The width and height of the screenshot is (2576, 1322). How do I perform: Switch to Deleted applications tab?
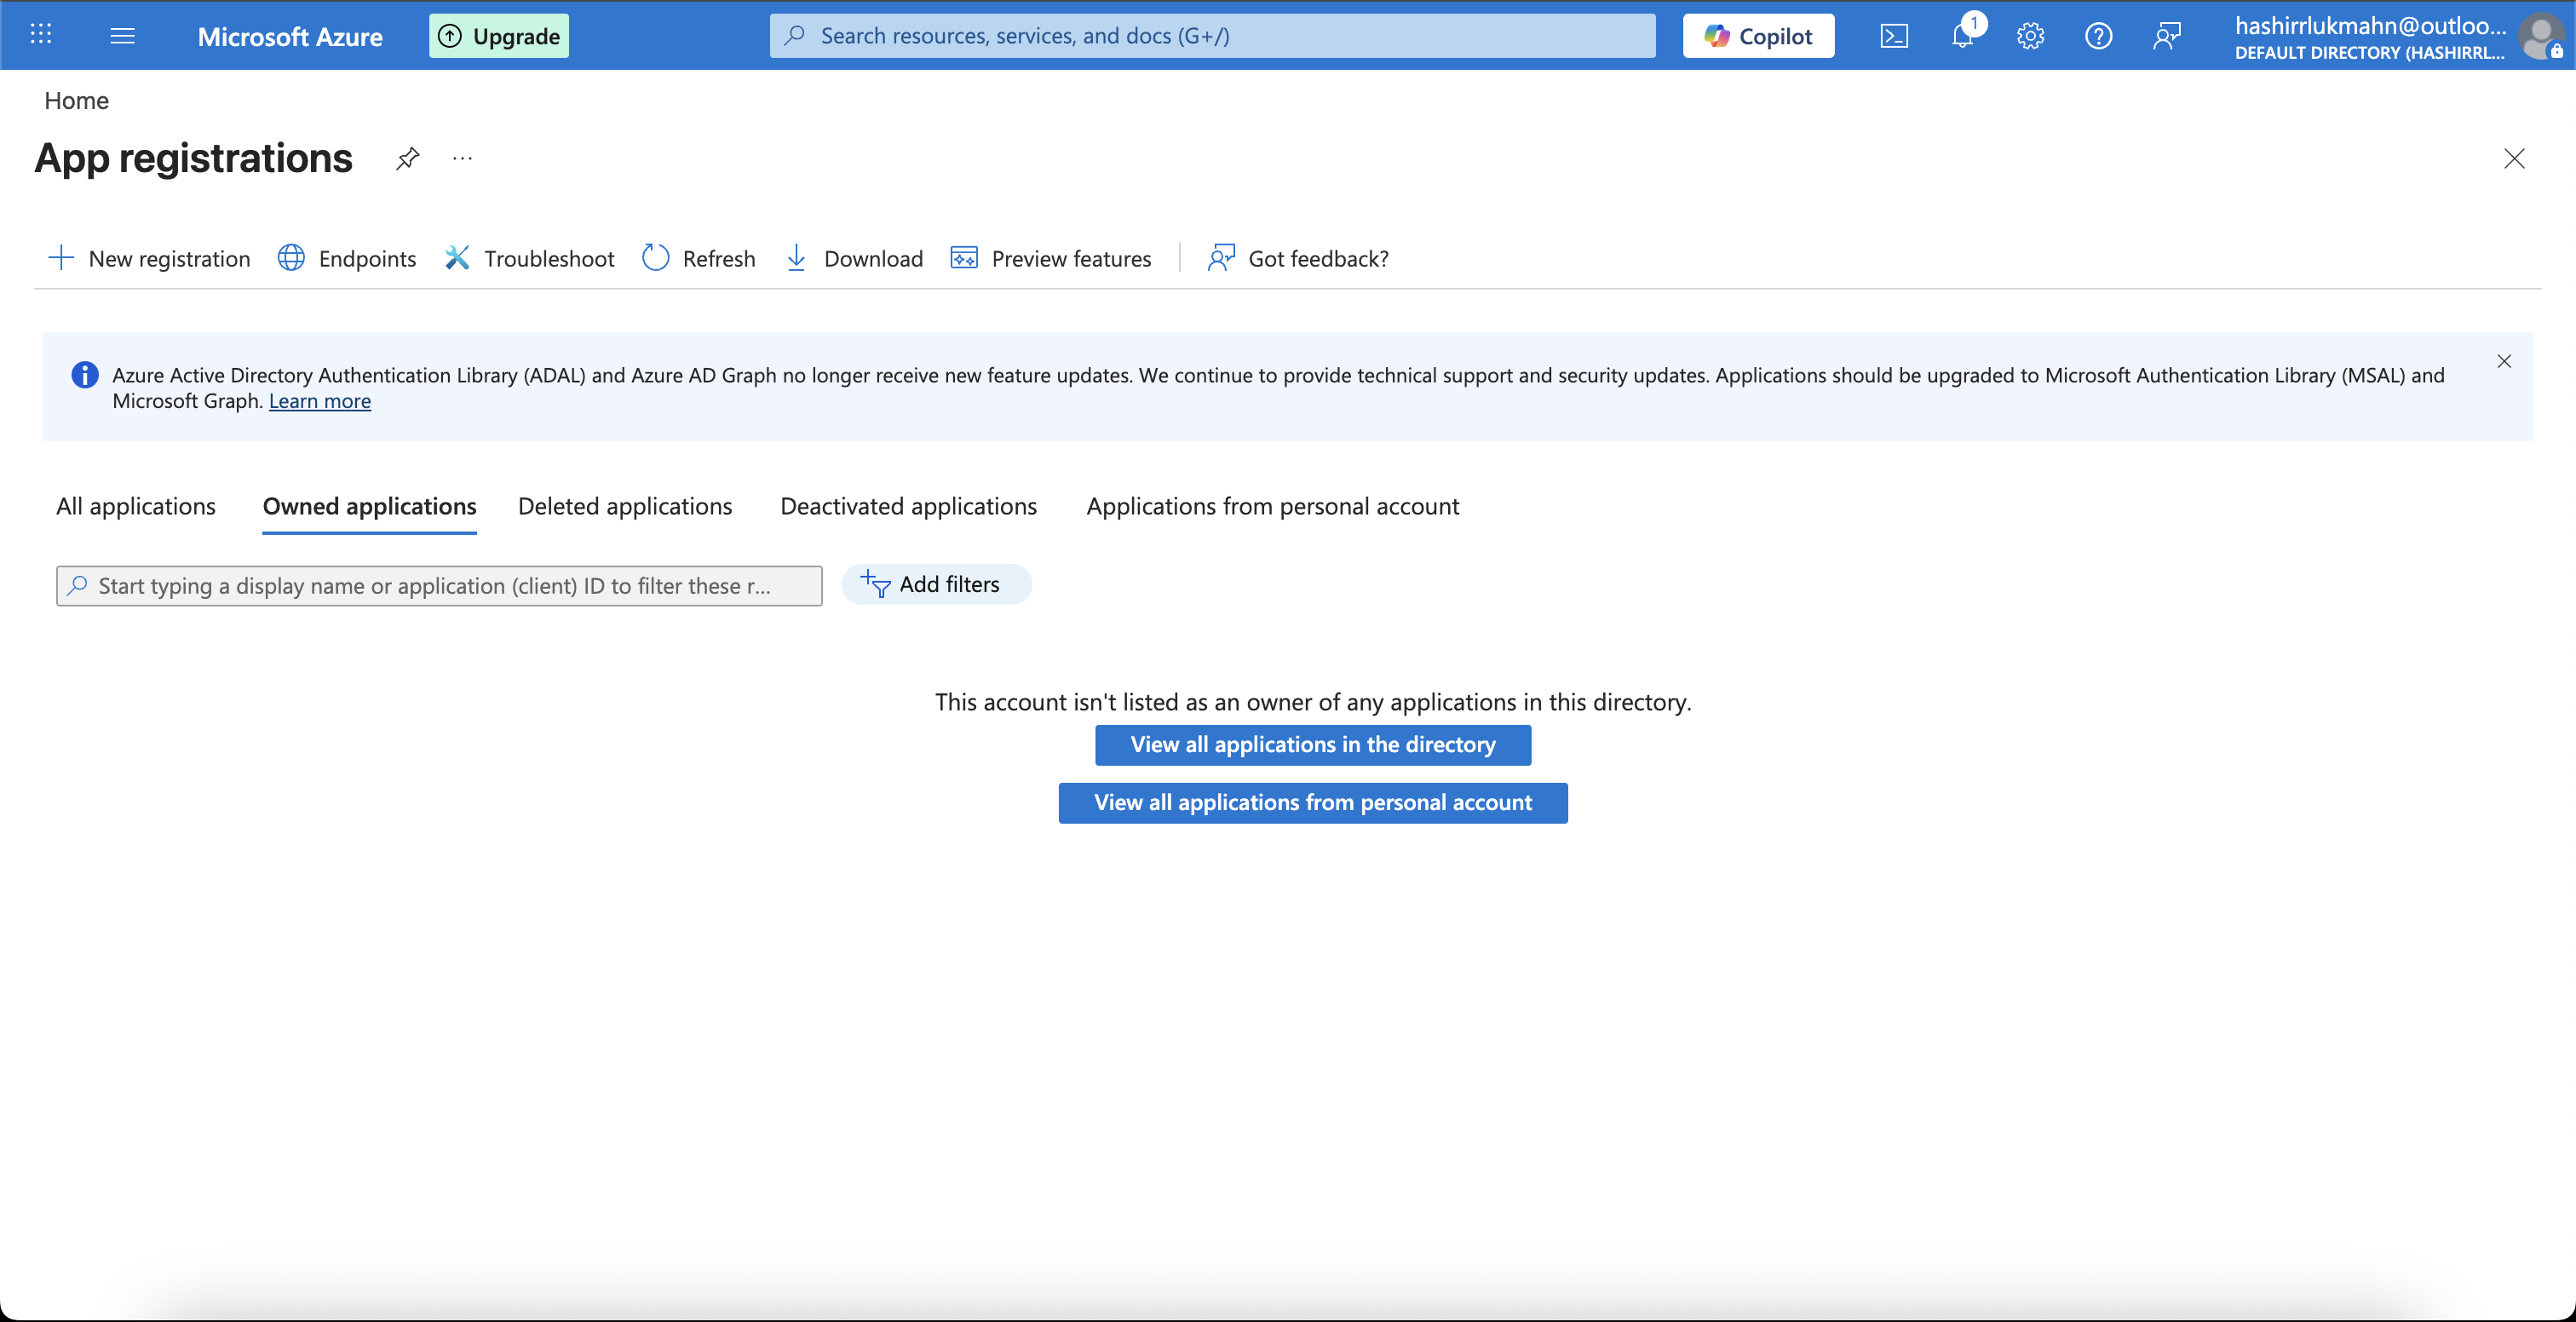point(625,506)
